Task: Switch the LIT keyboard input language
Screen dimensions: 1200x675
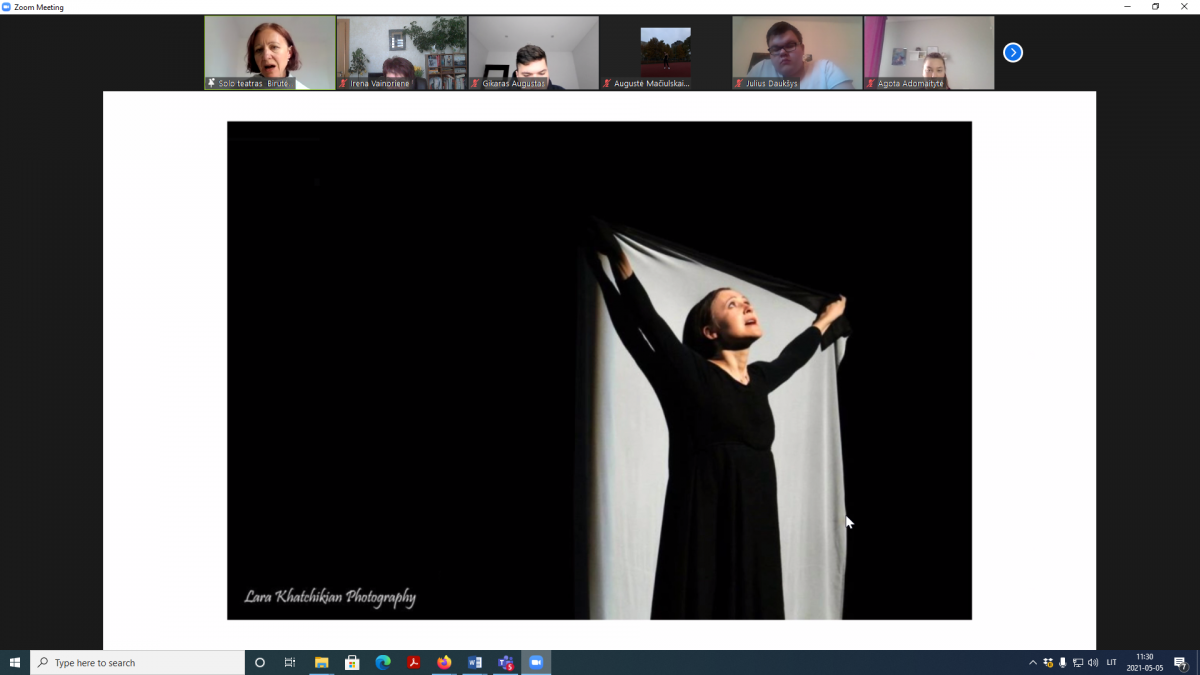Action: 1112,662
